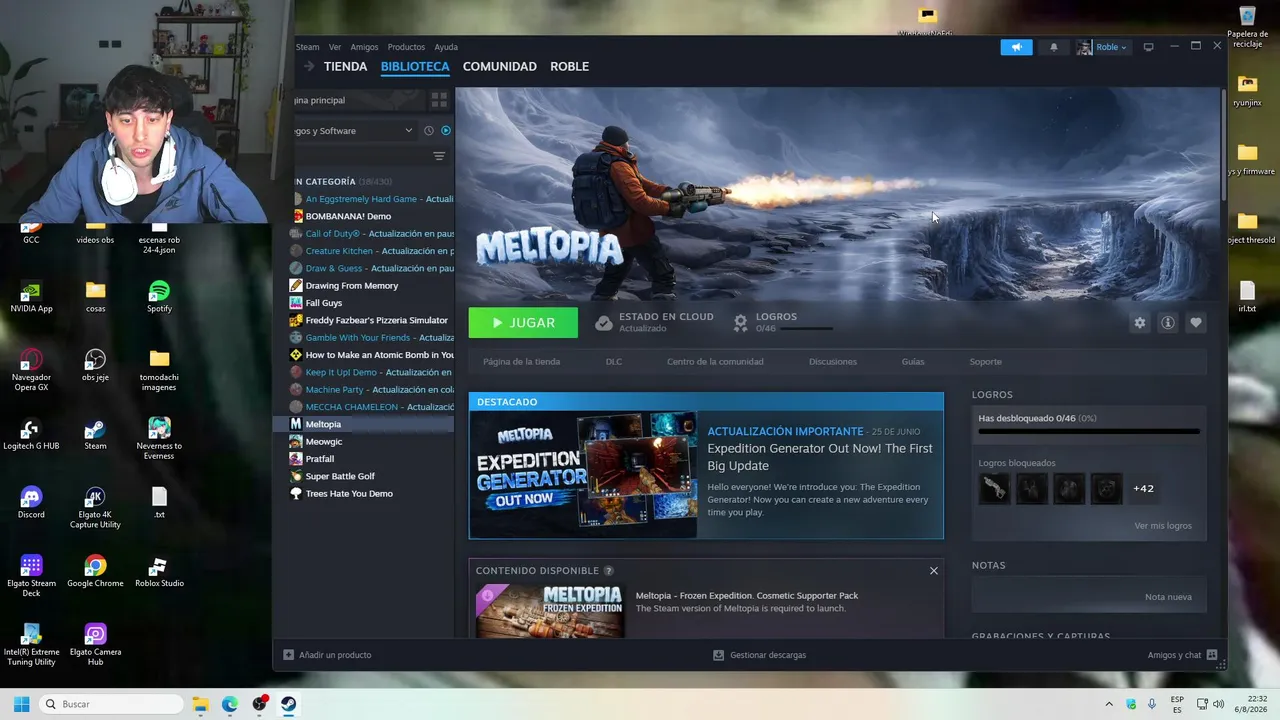This screenshot has width=1280, height=720.
Task: Open the NVIDIA App desktop shortcut
Action: pyautogui.click(x=31, y=296)
